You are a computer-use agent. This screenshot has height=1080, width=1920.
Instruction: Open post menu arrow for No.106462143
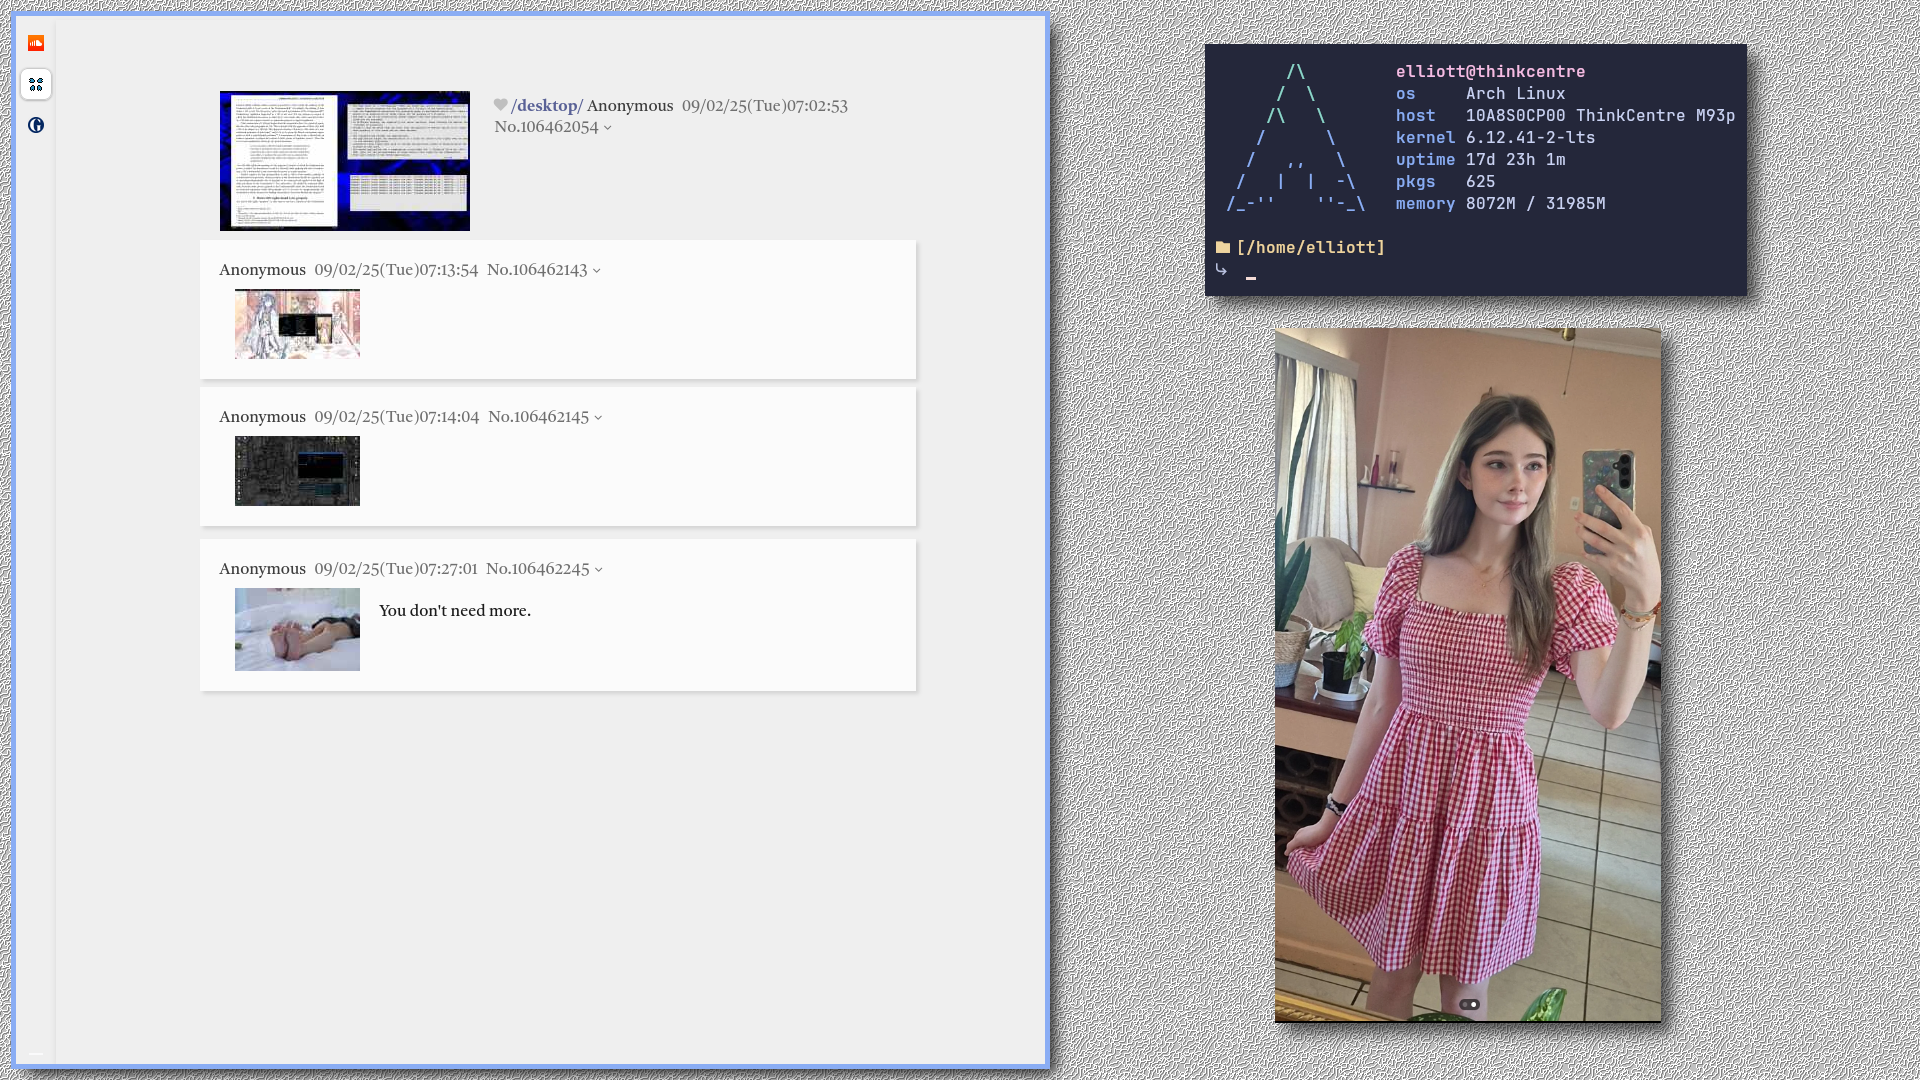point(597,271)
